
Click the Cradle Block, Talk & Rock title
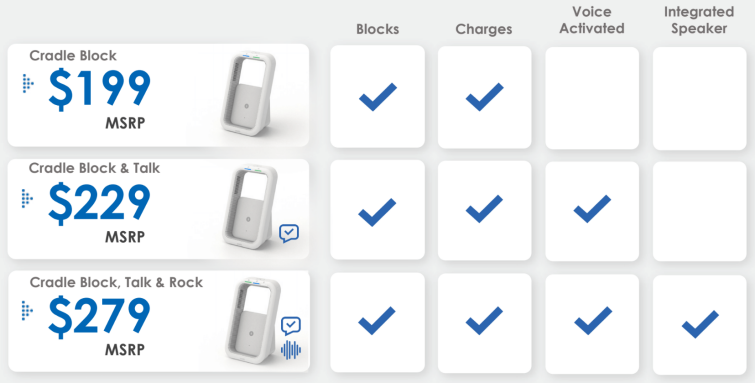click(x=116, y=282)
